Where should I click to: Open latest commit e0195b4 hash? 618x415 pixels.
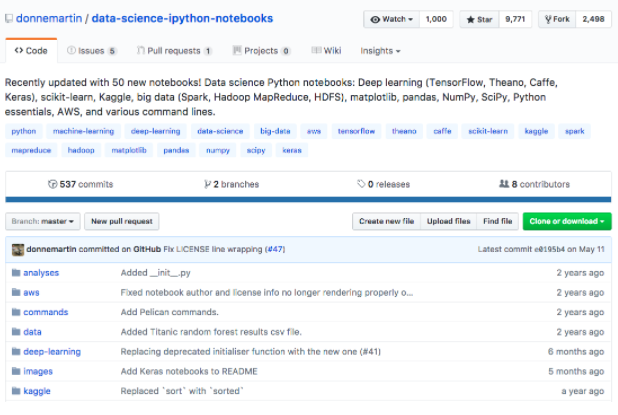pos(549,249)
